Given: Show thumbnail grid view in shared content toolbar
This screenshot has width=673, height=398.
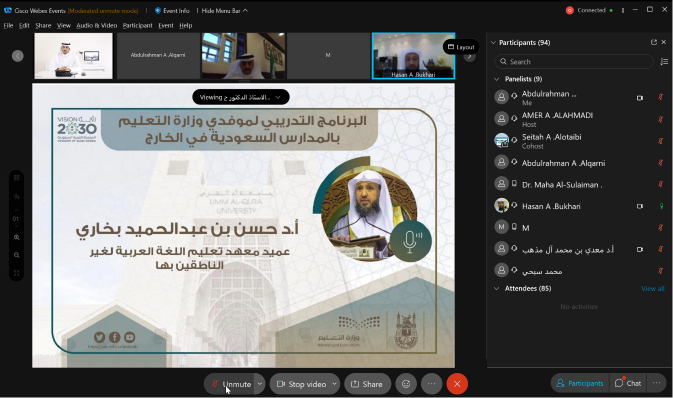Looking at the screenshot, I should click(16, 178).
